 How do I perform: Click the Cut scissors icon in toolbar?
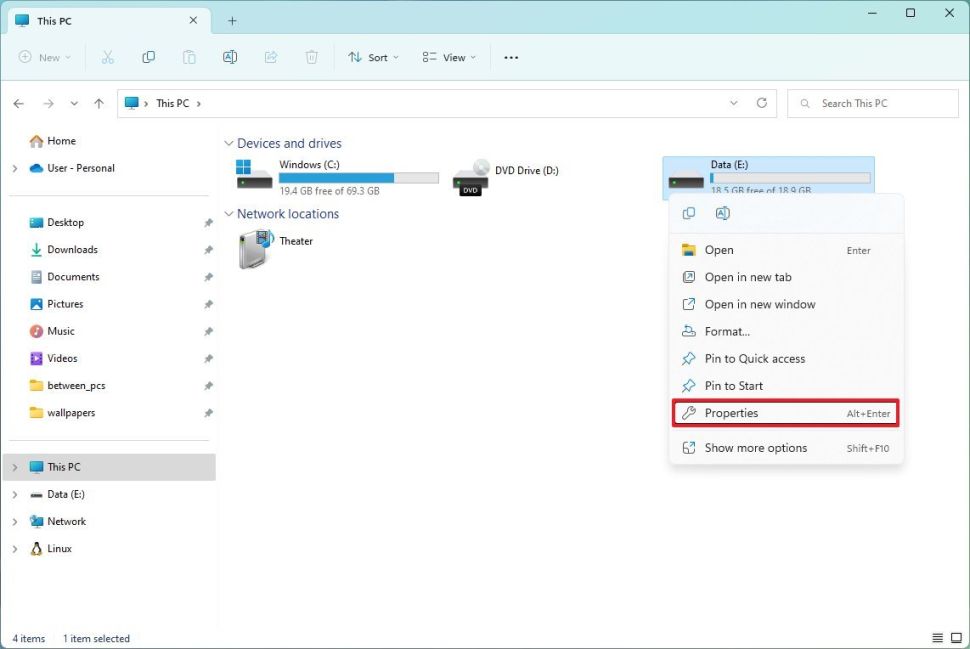108,57
